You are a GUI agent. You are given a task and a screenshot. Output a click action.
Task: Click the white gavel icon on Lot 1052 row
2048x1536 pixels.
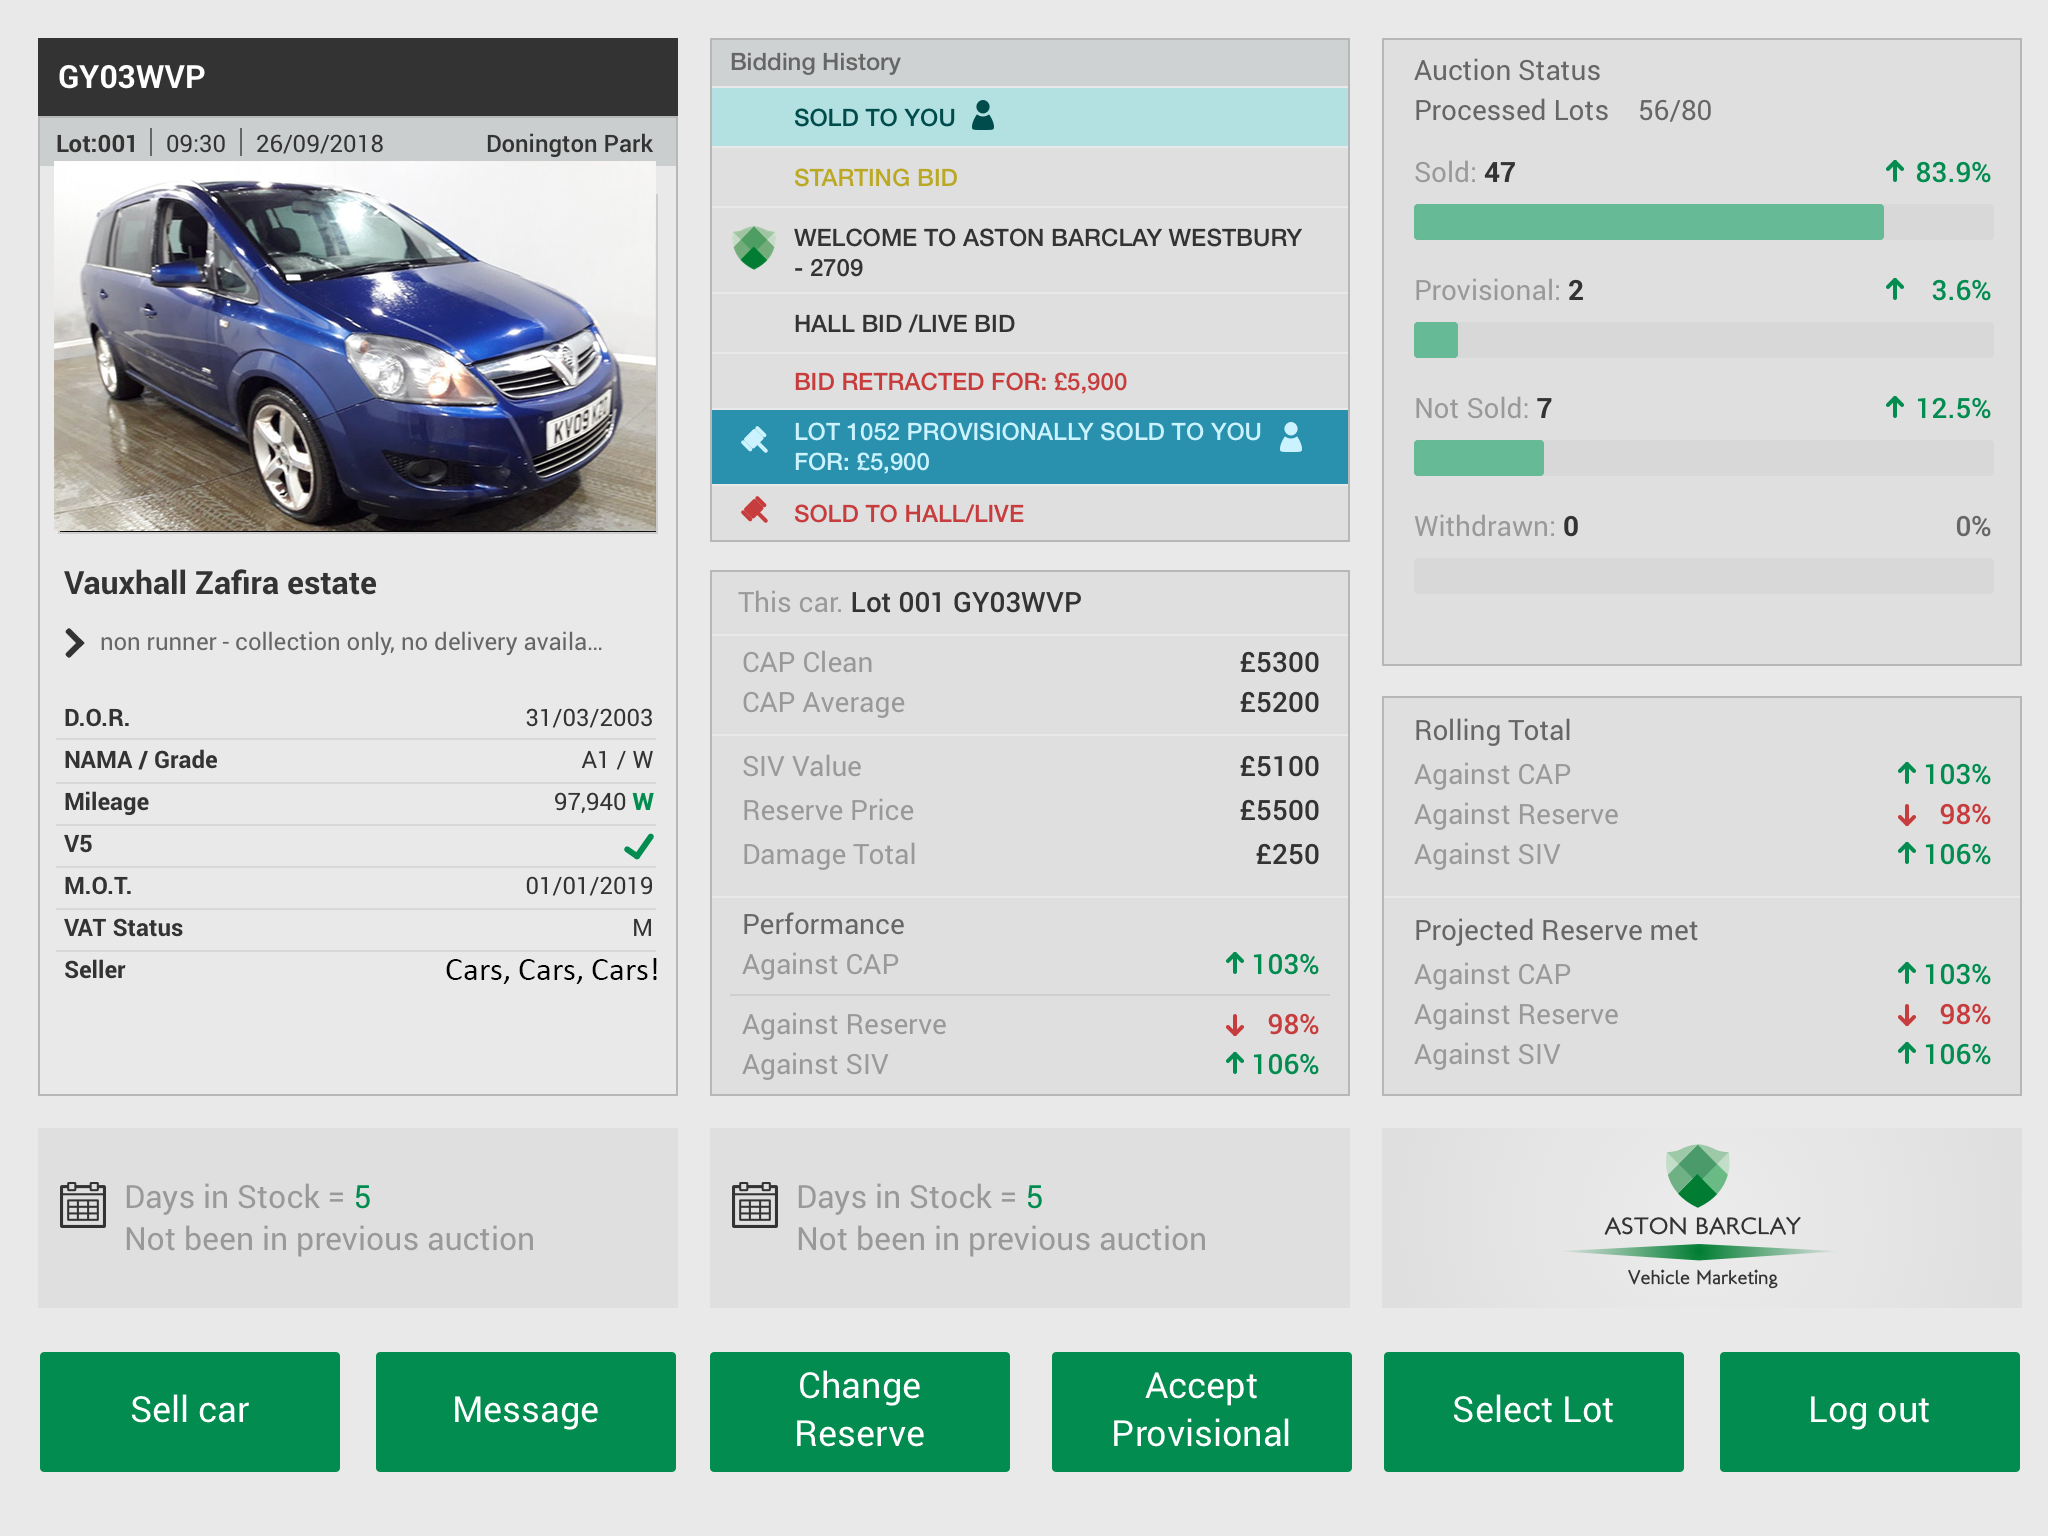coord(755,440)
